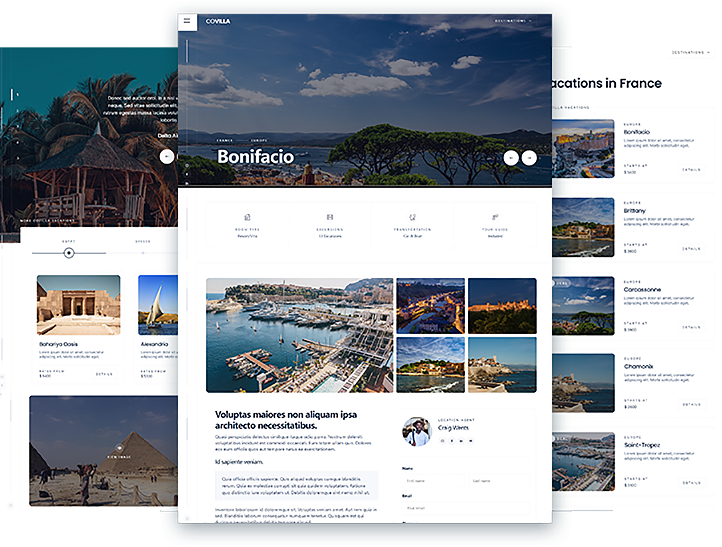Open the coastal fortress gallery thumbnail
This screenshot has width=722, height=547.
pos(502,365)
